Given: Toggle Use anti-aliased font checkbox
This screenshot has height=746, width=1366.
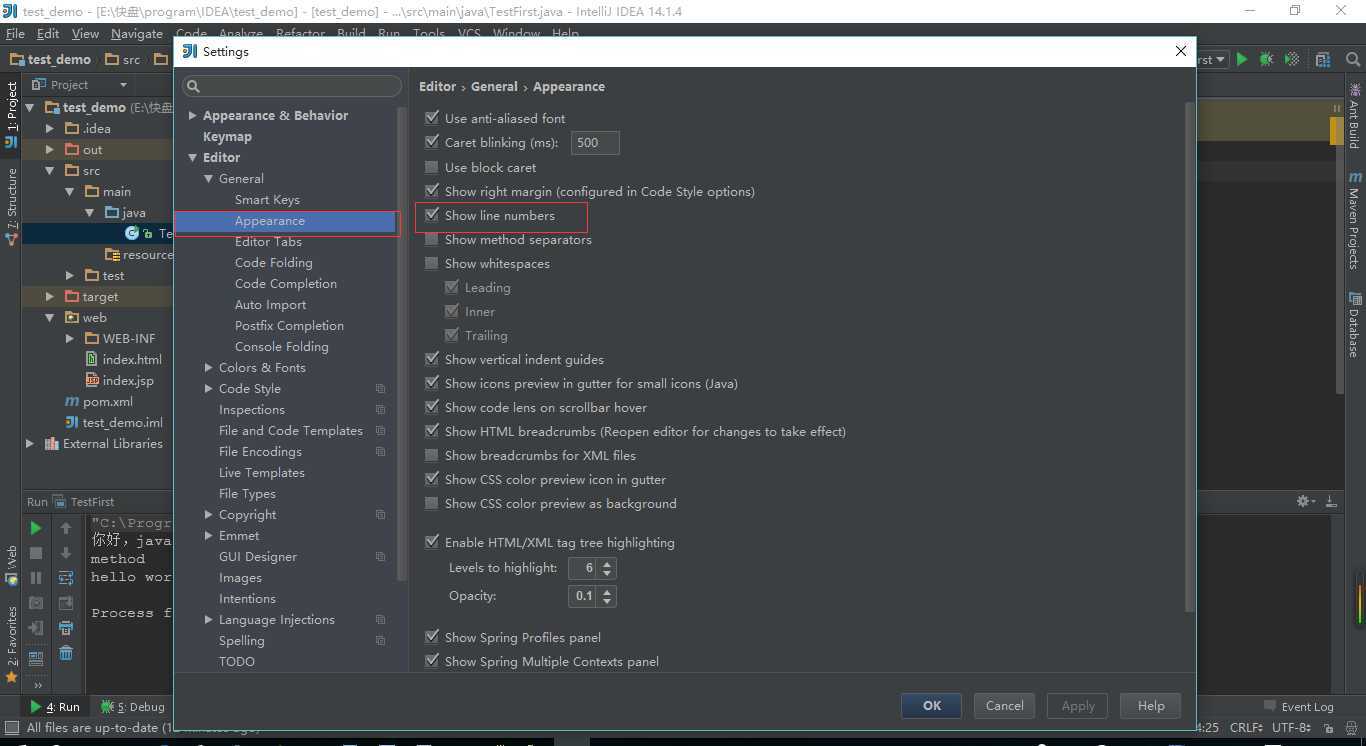Looking at the screenshot, I should [x=432, y=118].
